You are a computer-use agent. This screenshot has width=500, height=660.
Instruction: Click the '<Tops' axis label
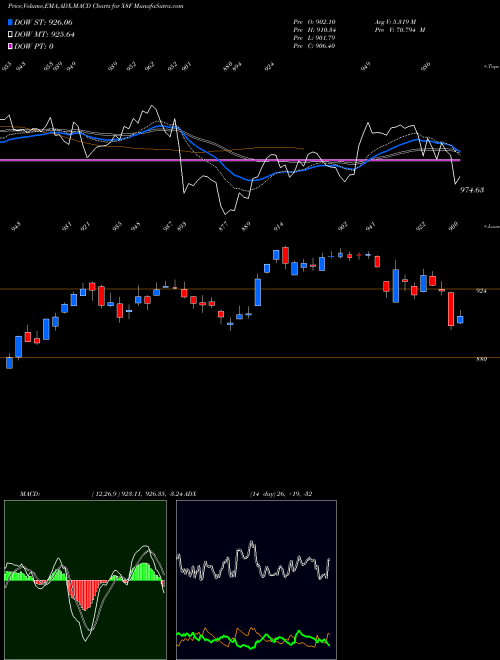[491, 67]
